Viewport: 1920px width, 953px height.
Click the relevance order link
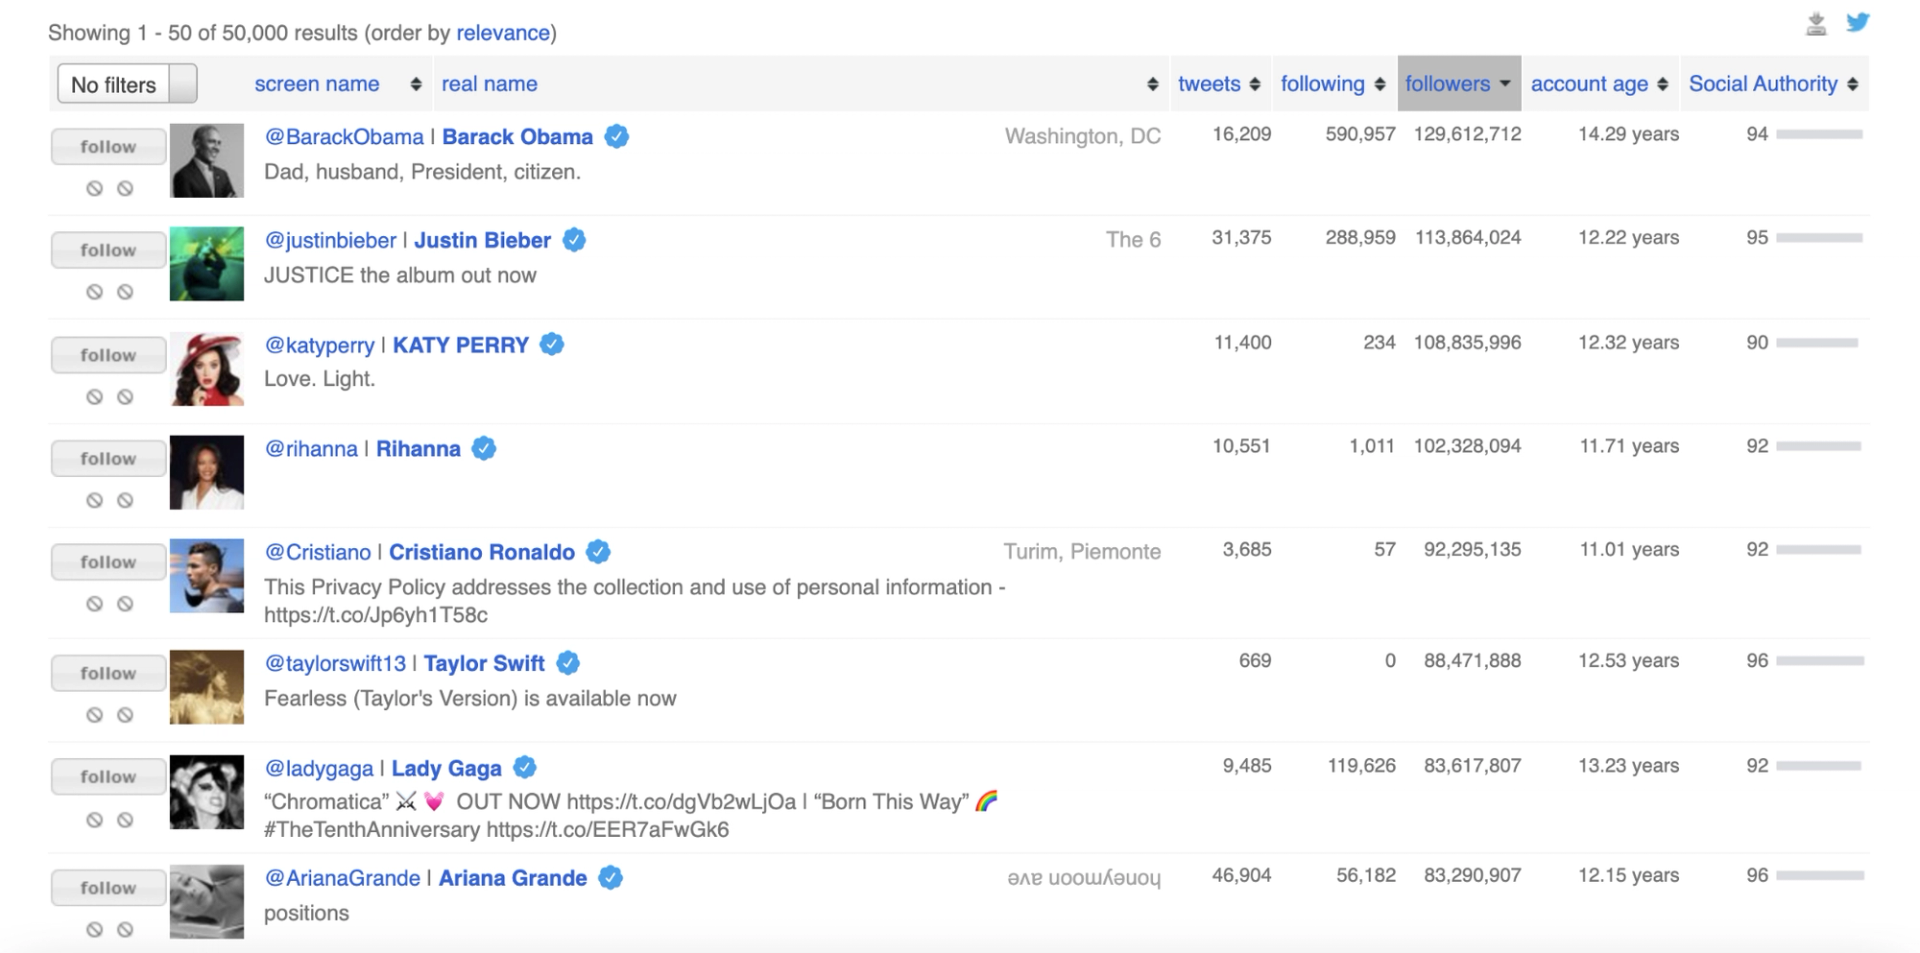tap(503, 33)
